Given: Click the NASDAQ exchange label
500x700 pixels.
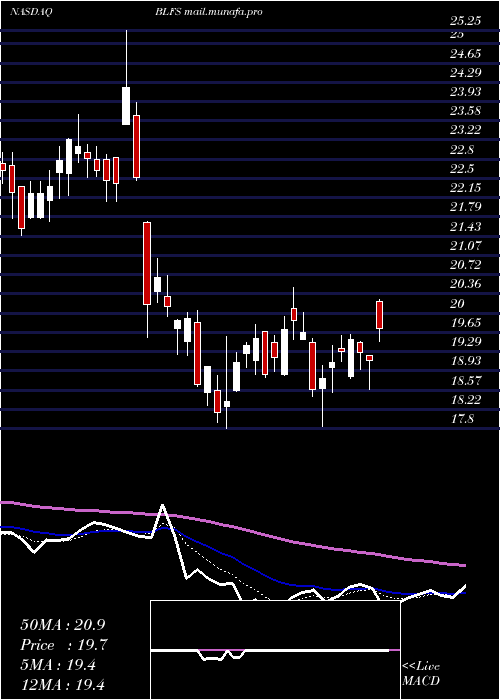Looking at the screenshot, I should [x=32, y=12].
